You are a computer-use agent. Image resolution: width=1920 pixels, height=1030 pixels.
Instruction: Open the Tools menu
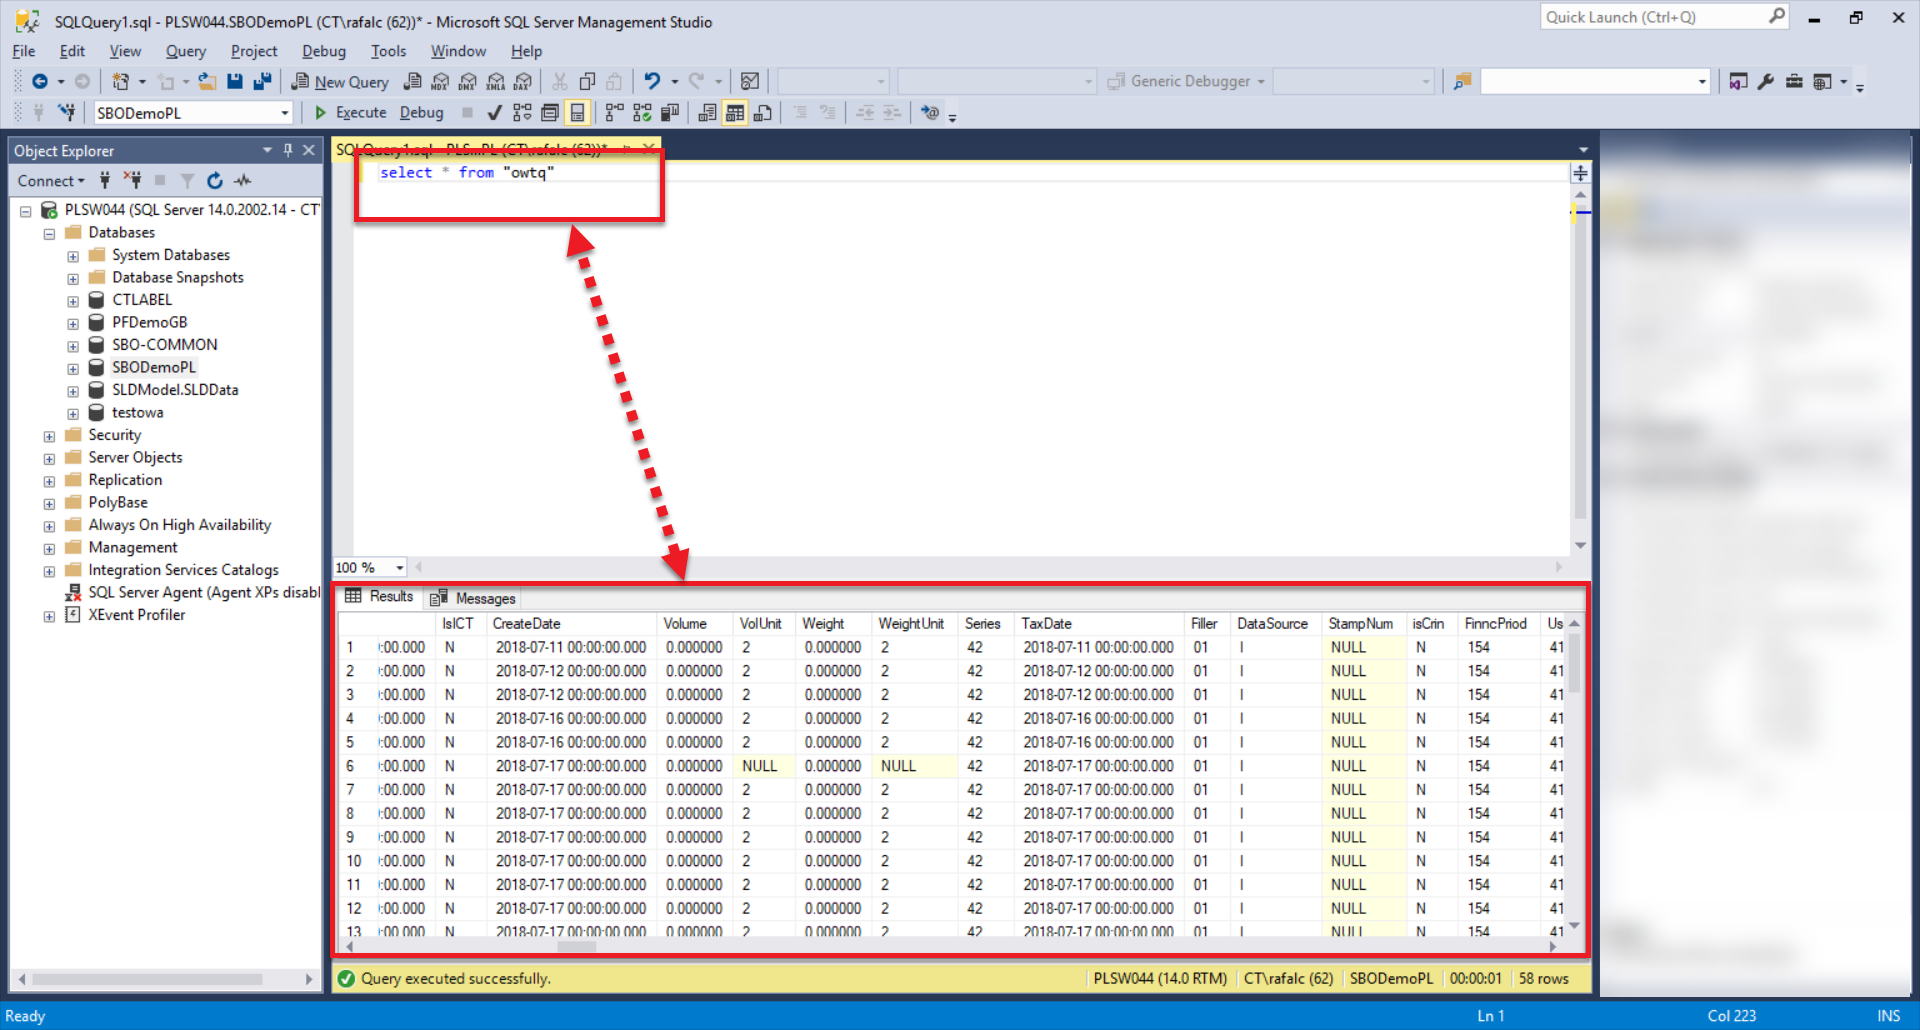(388, 51)
